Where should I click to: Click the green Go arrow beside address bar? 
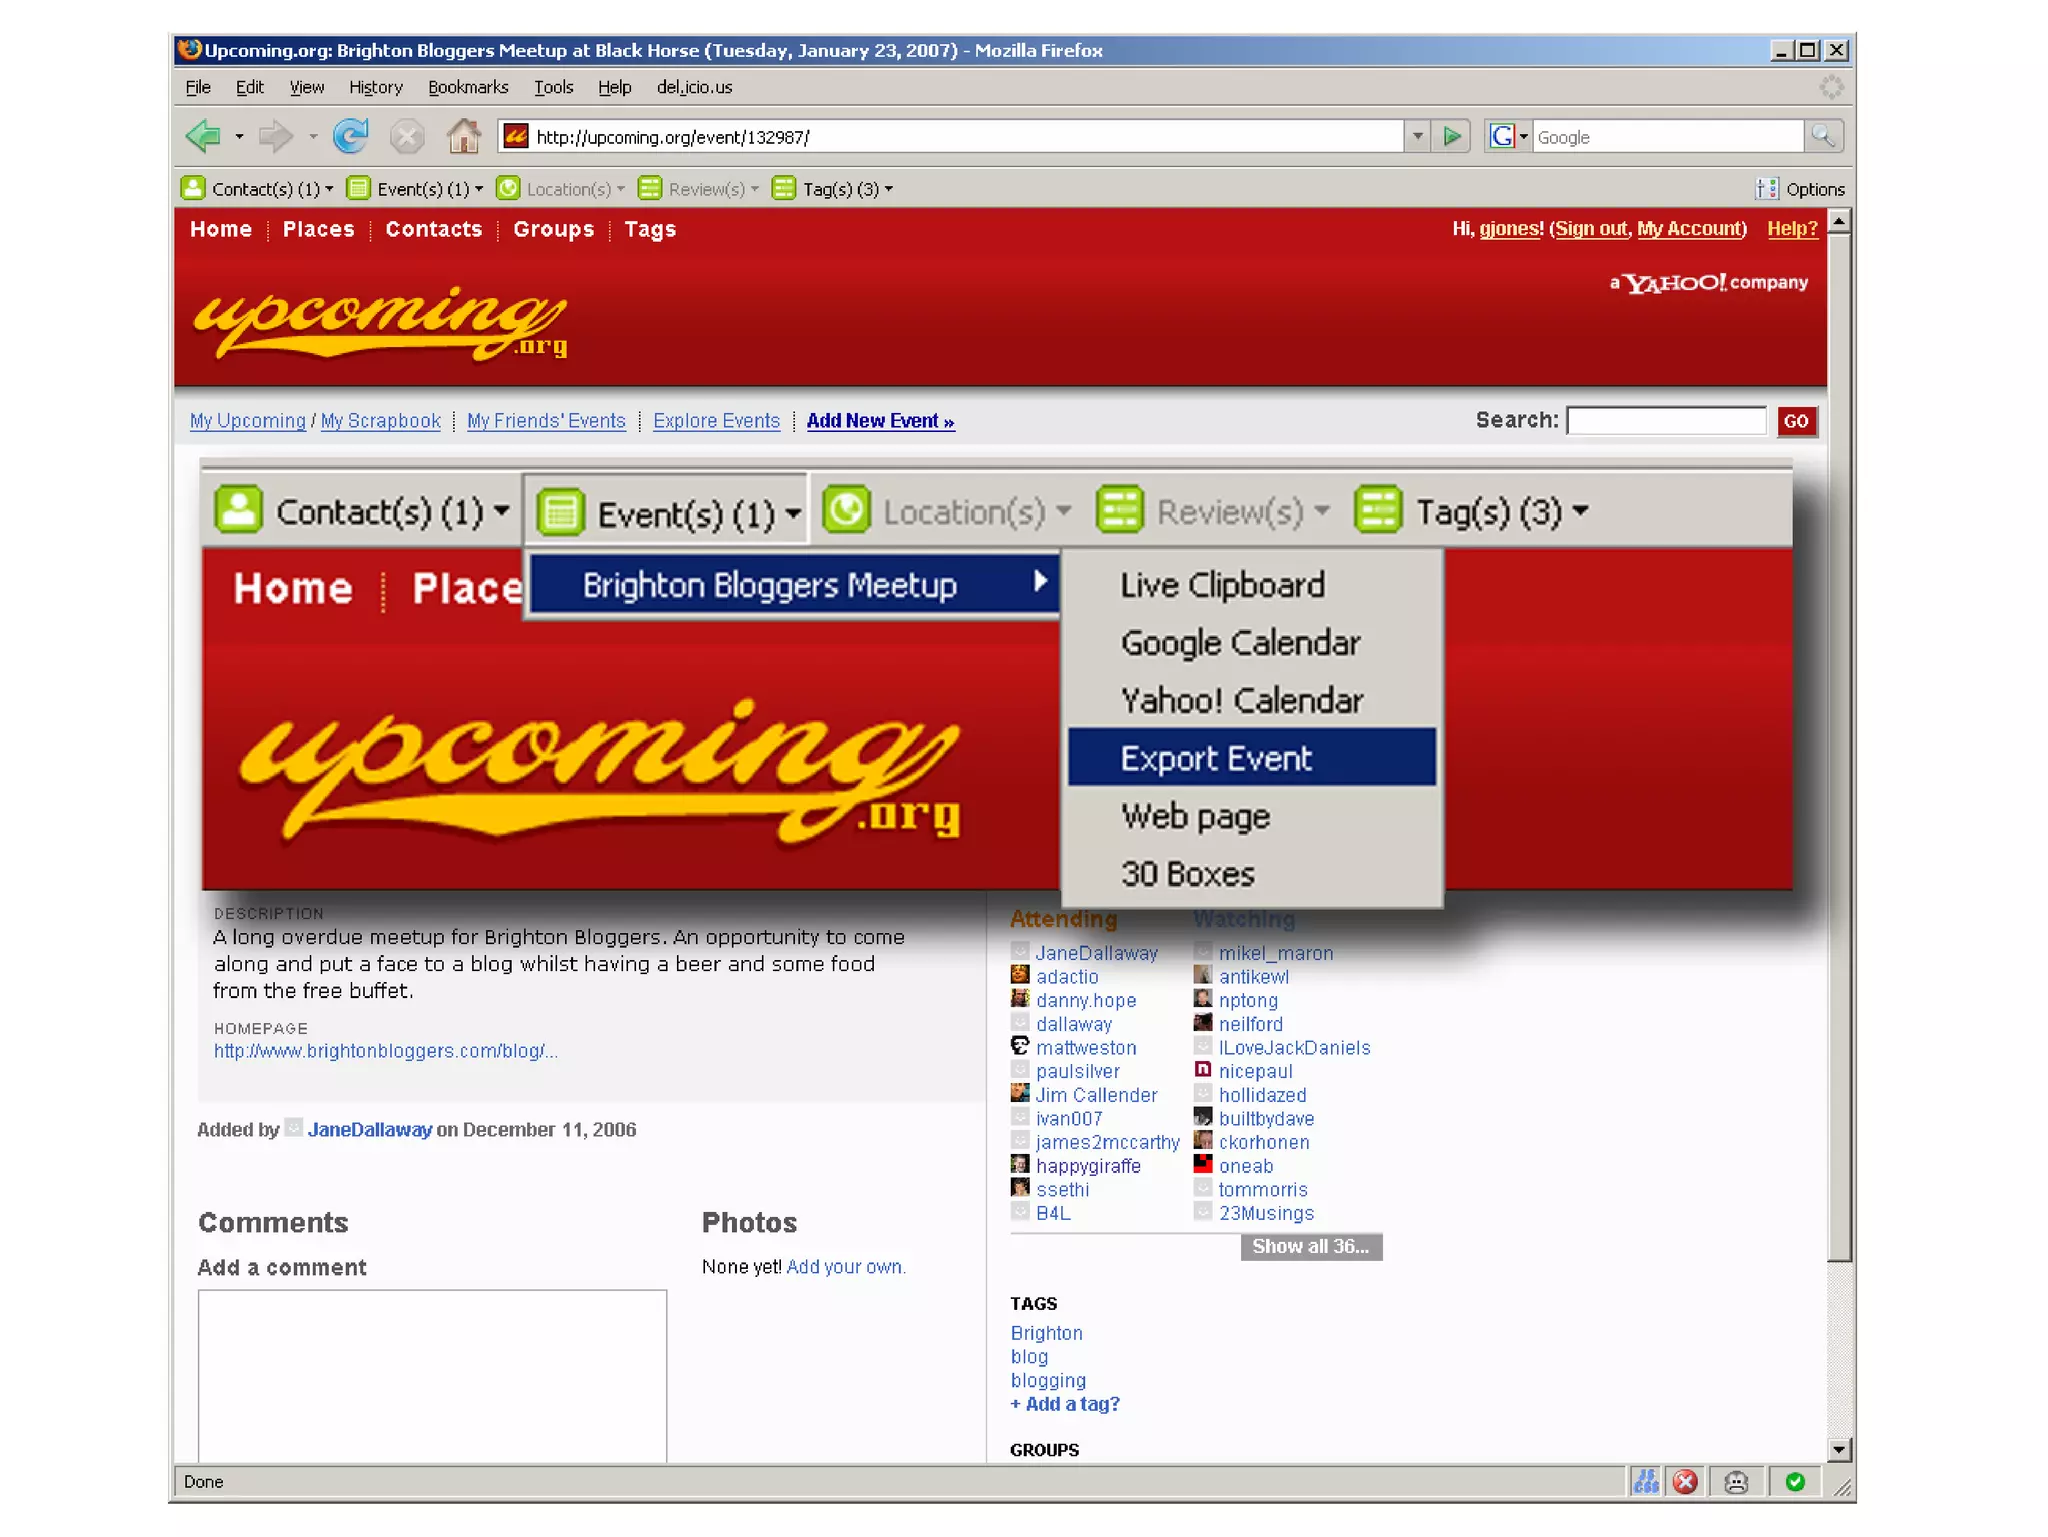[1451, 136]
